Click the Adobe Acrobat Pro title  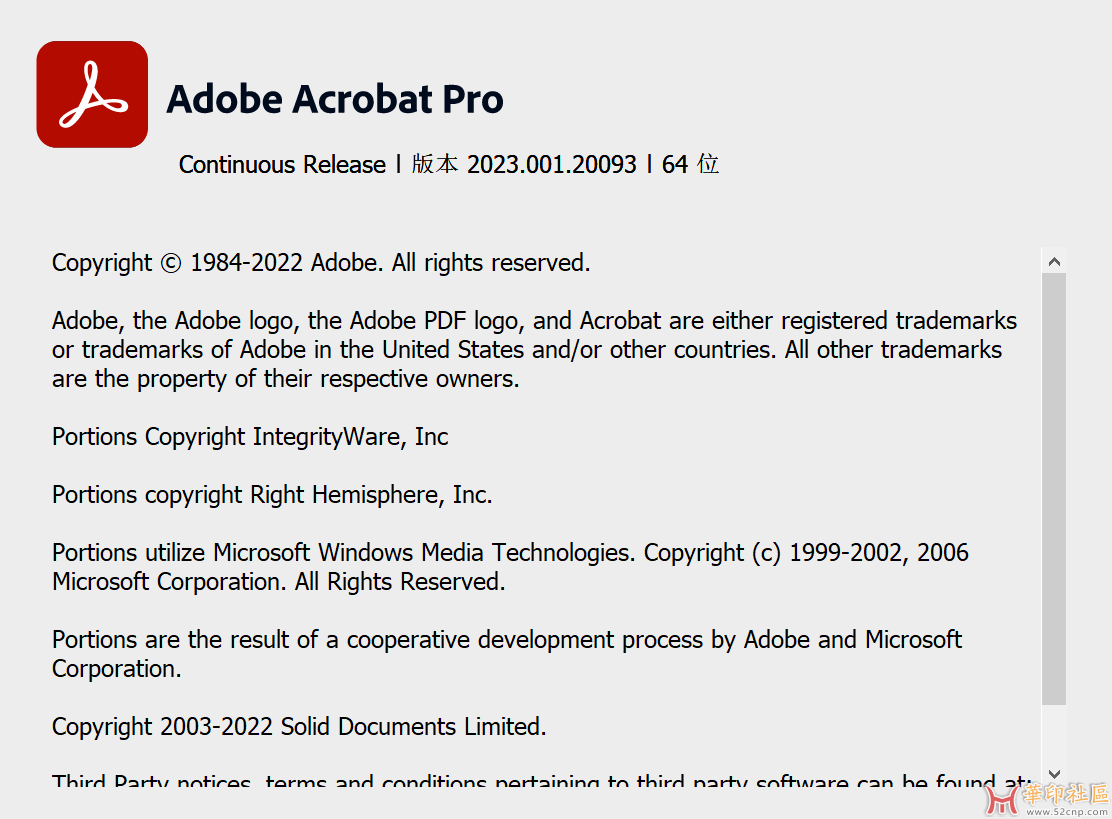(335, 99)
